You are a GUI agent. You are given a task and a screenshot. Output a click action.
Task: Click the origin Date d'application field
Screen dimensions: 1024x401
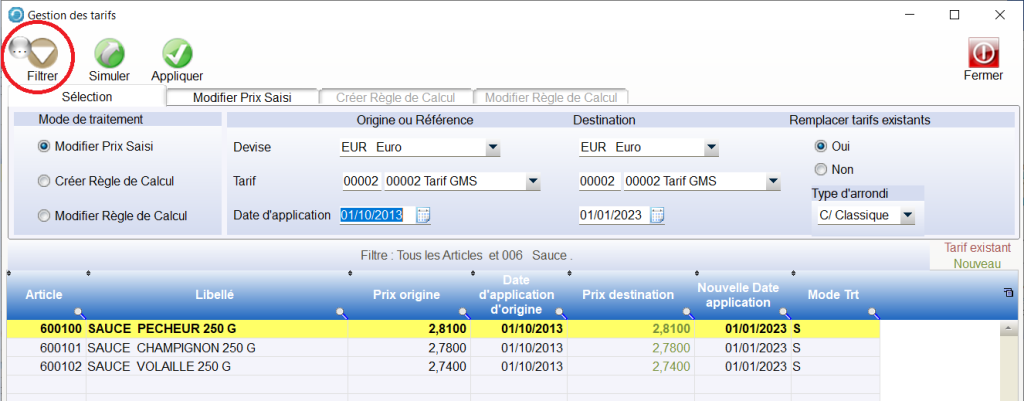tap(376, 215)
